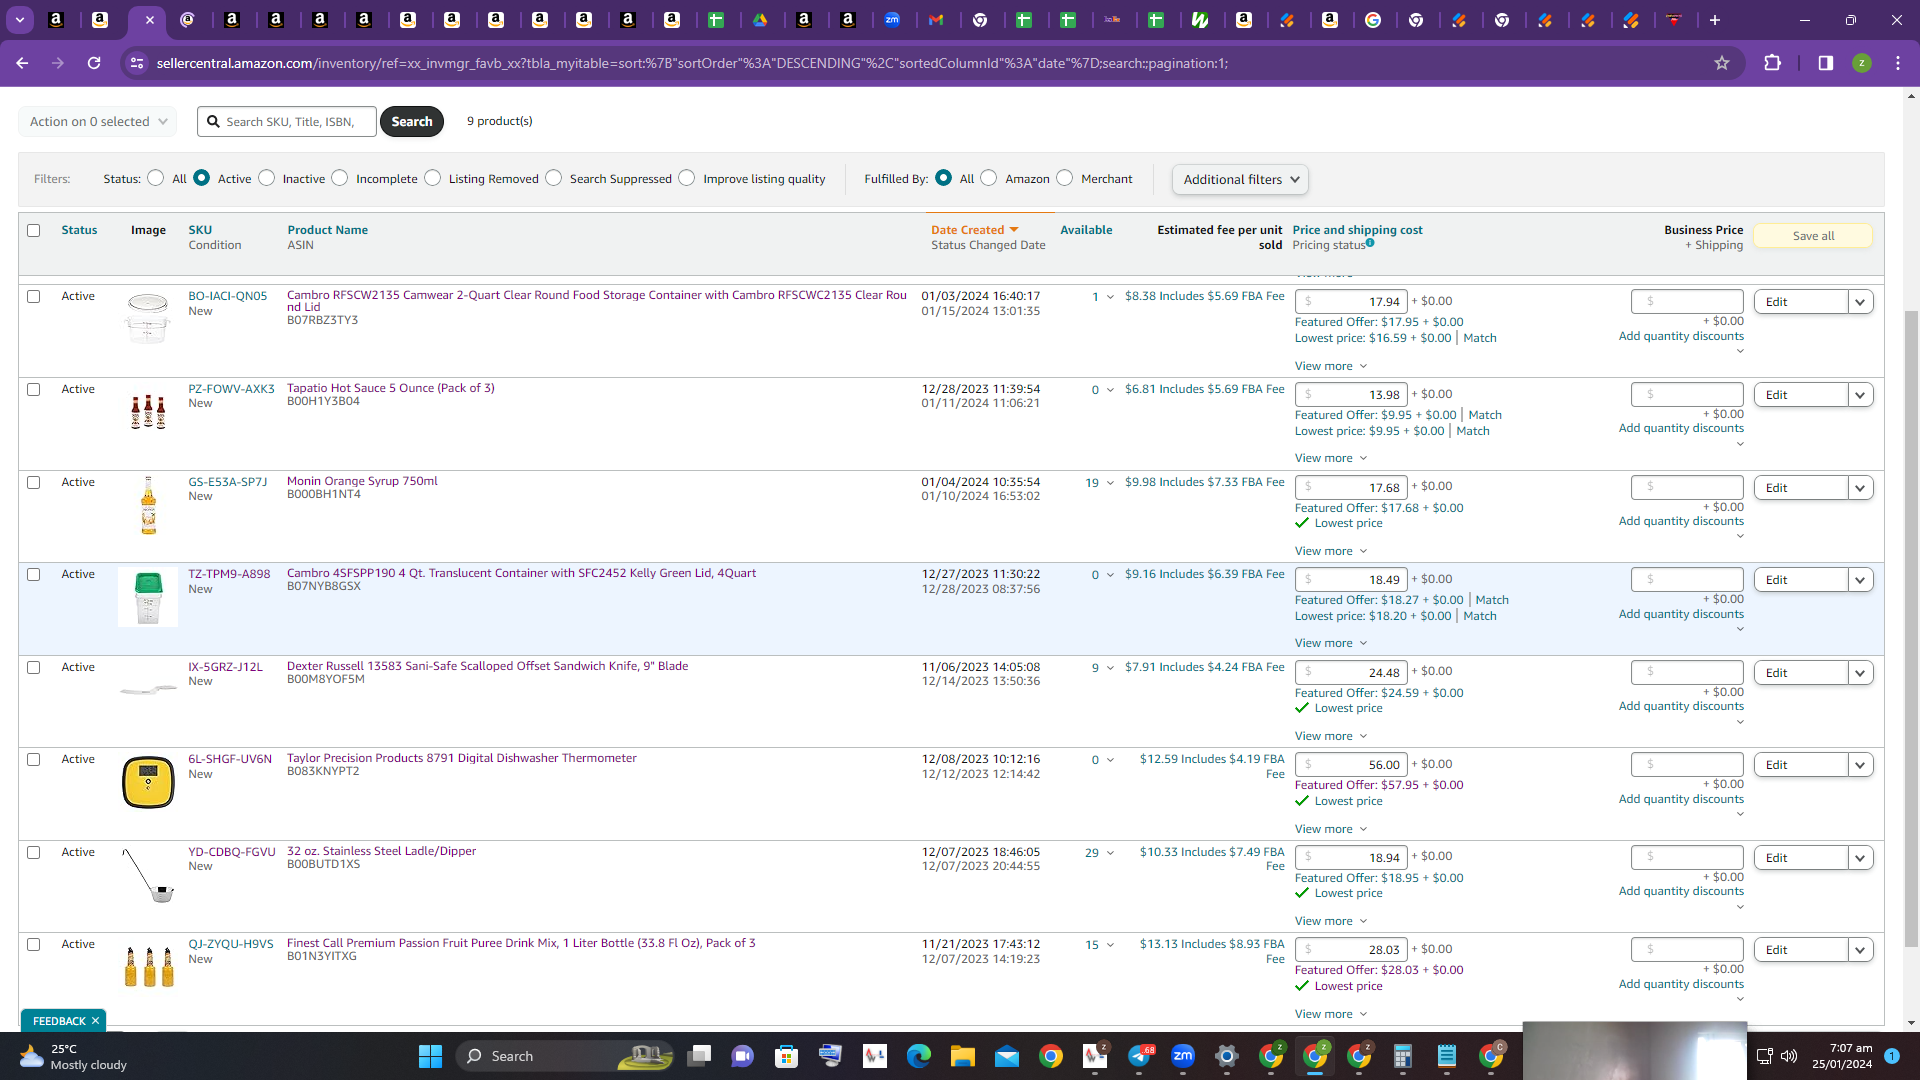1920x1080 pixels.
Task: Open the Chrome profile avatar
Action: [x=1862, y=63]
